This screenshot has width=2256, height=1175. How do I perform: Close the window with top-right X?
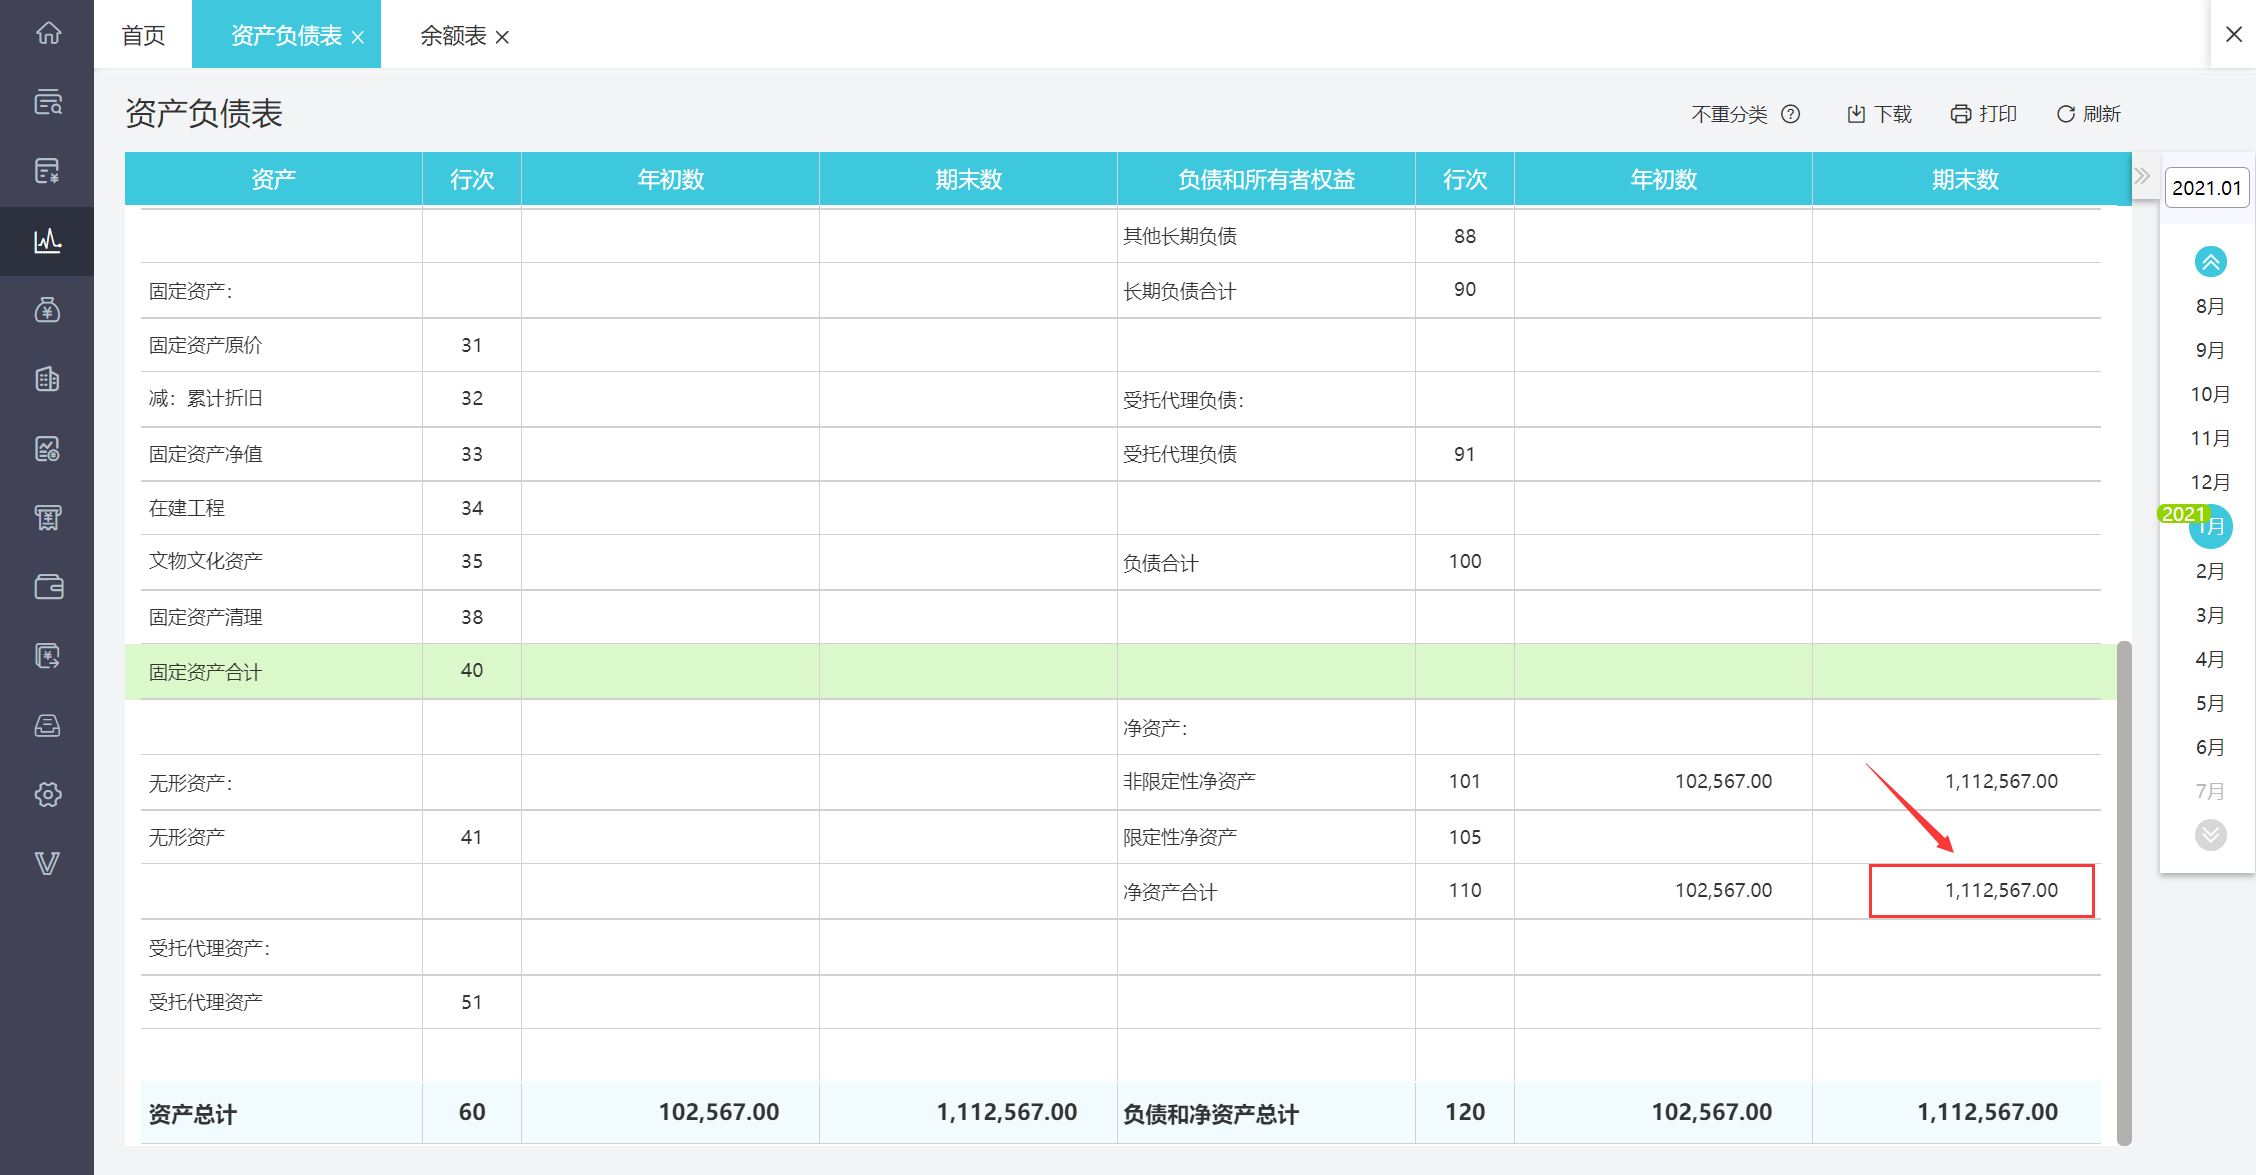pos(2234,34)
